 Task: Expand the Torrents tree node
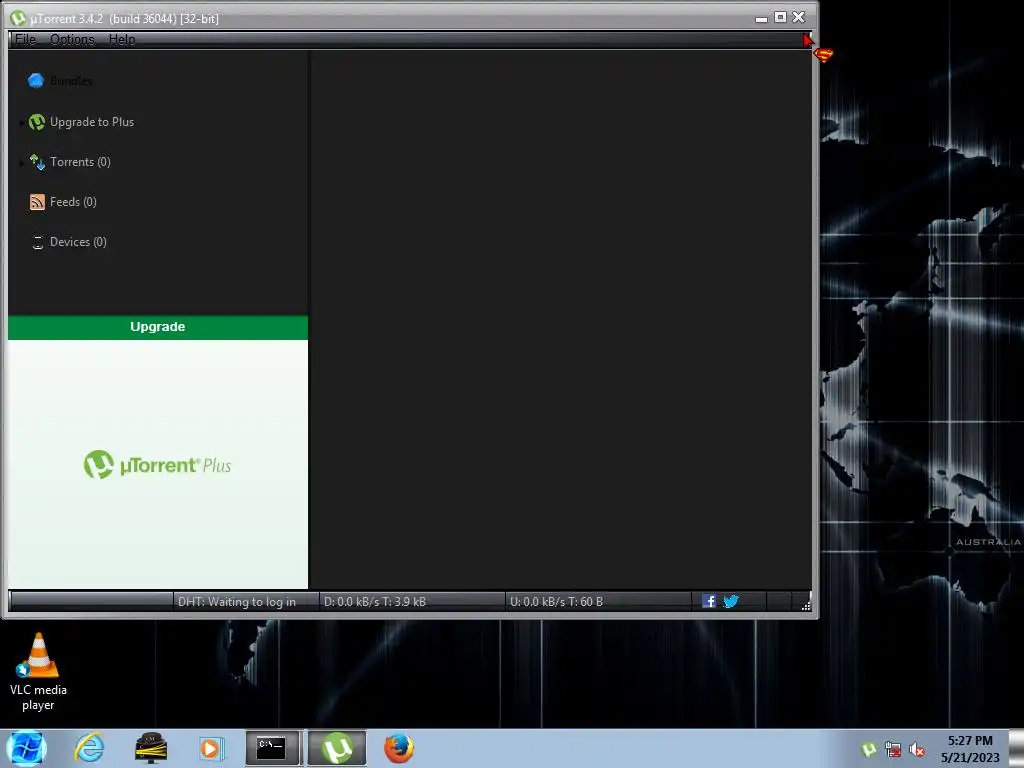pyautogui.click(x=22, y=163)
